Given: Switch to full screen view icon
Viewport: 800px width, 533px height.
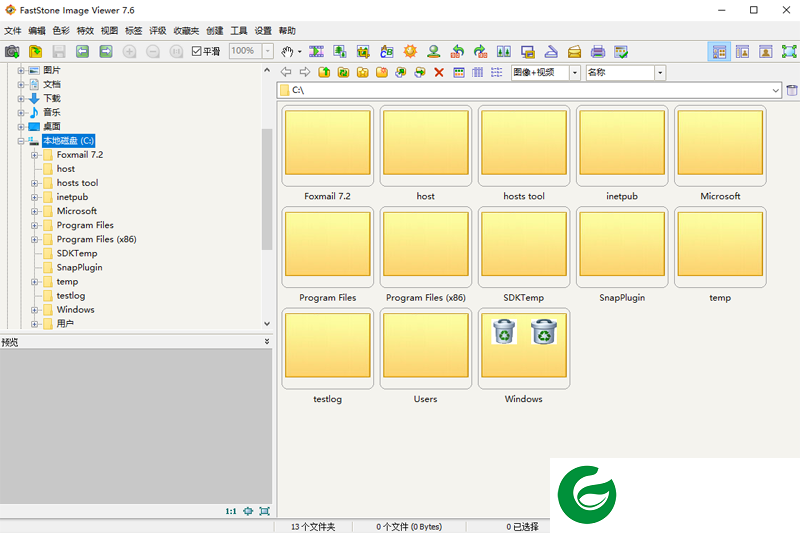Looking at the screenshot, I should pyautogui.click(x=789, y=52).
